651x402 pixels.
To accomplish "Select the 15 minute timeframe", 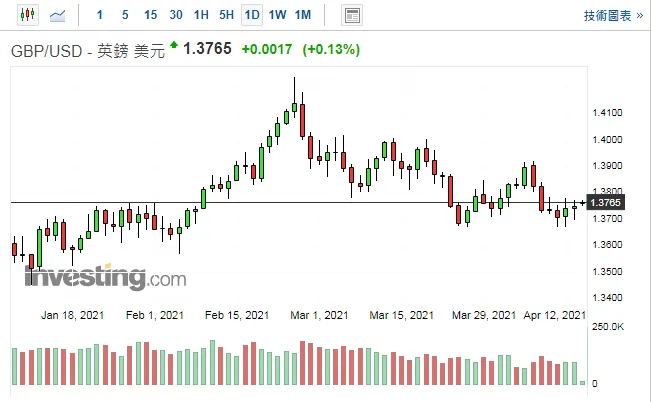I will point(150,15).
